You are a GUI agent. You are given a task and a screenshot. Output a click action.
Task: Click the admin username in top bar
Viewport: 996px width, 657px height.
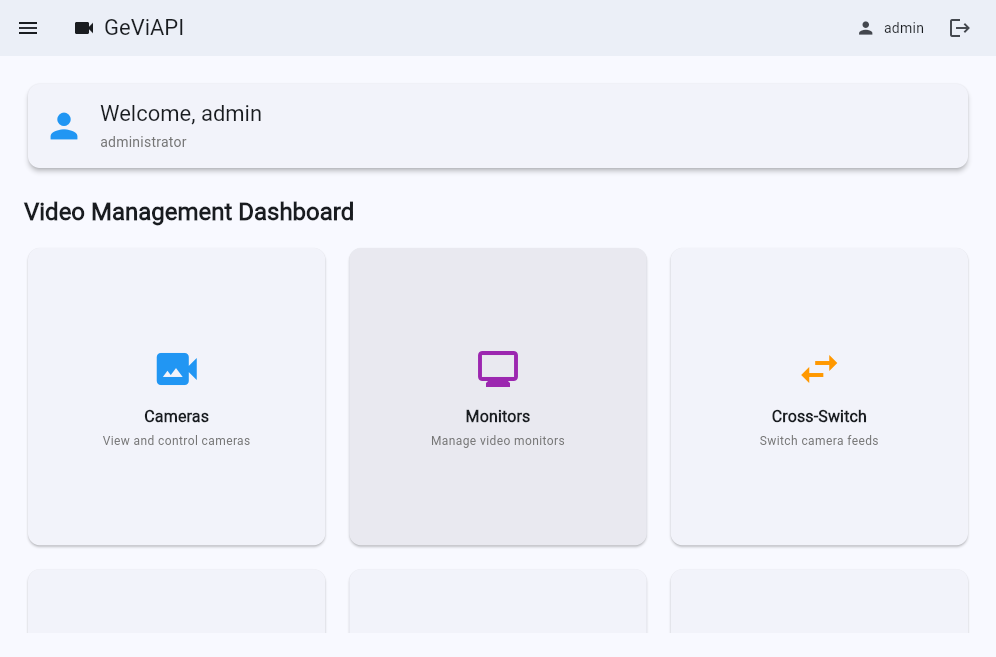coord(904,28)
